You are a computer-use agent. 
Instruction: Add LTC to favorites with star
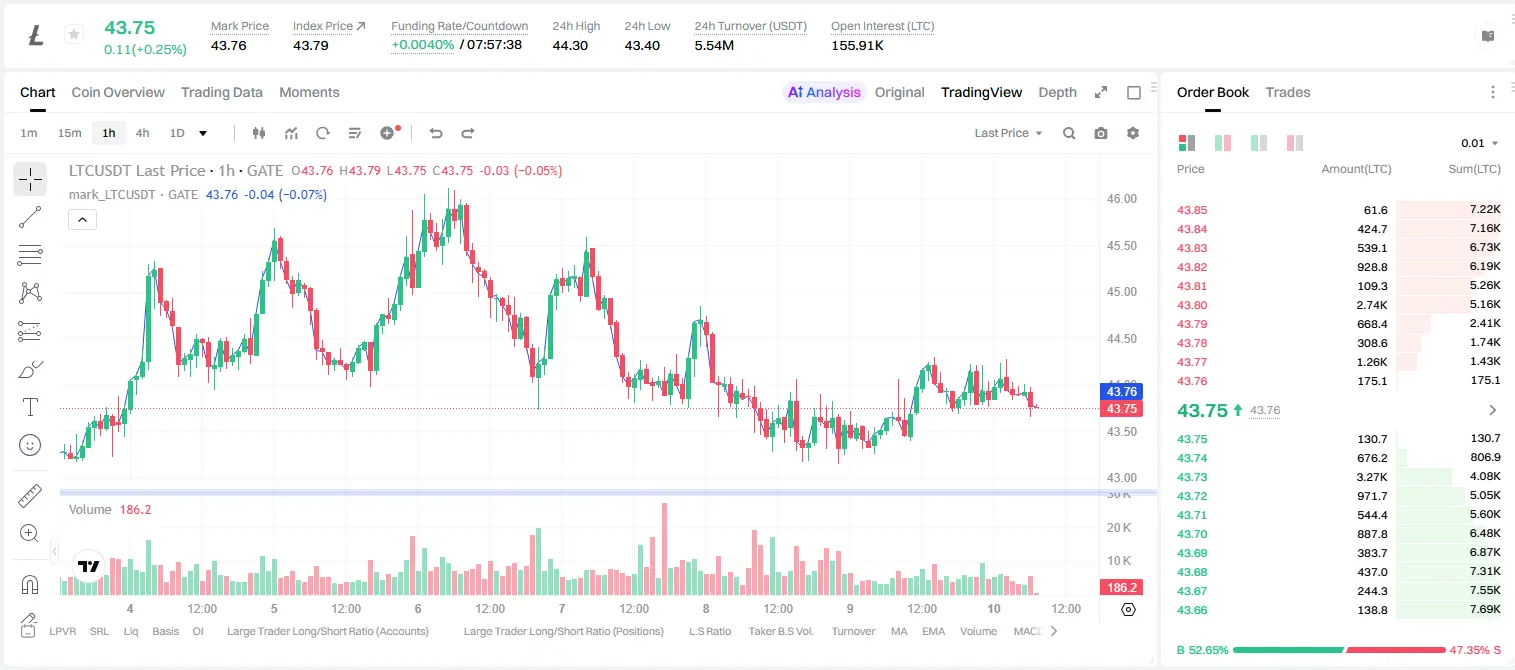tap(74, 35)
